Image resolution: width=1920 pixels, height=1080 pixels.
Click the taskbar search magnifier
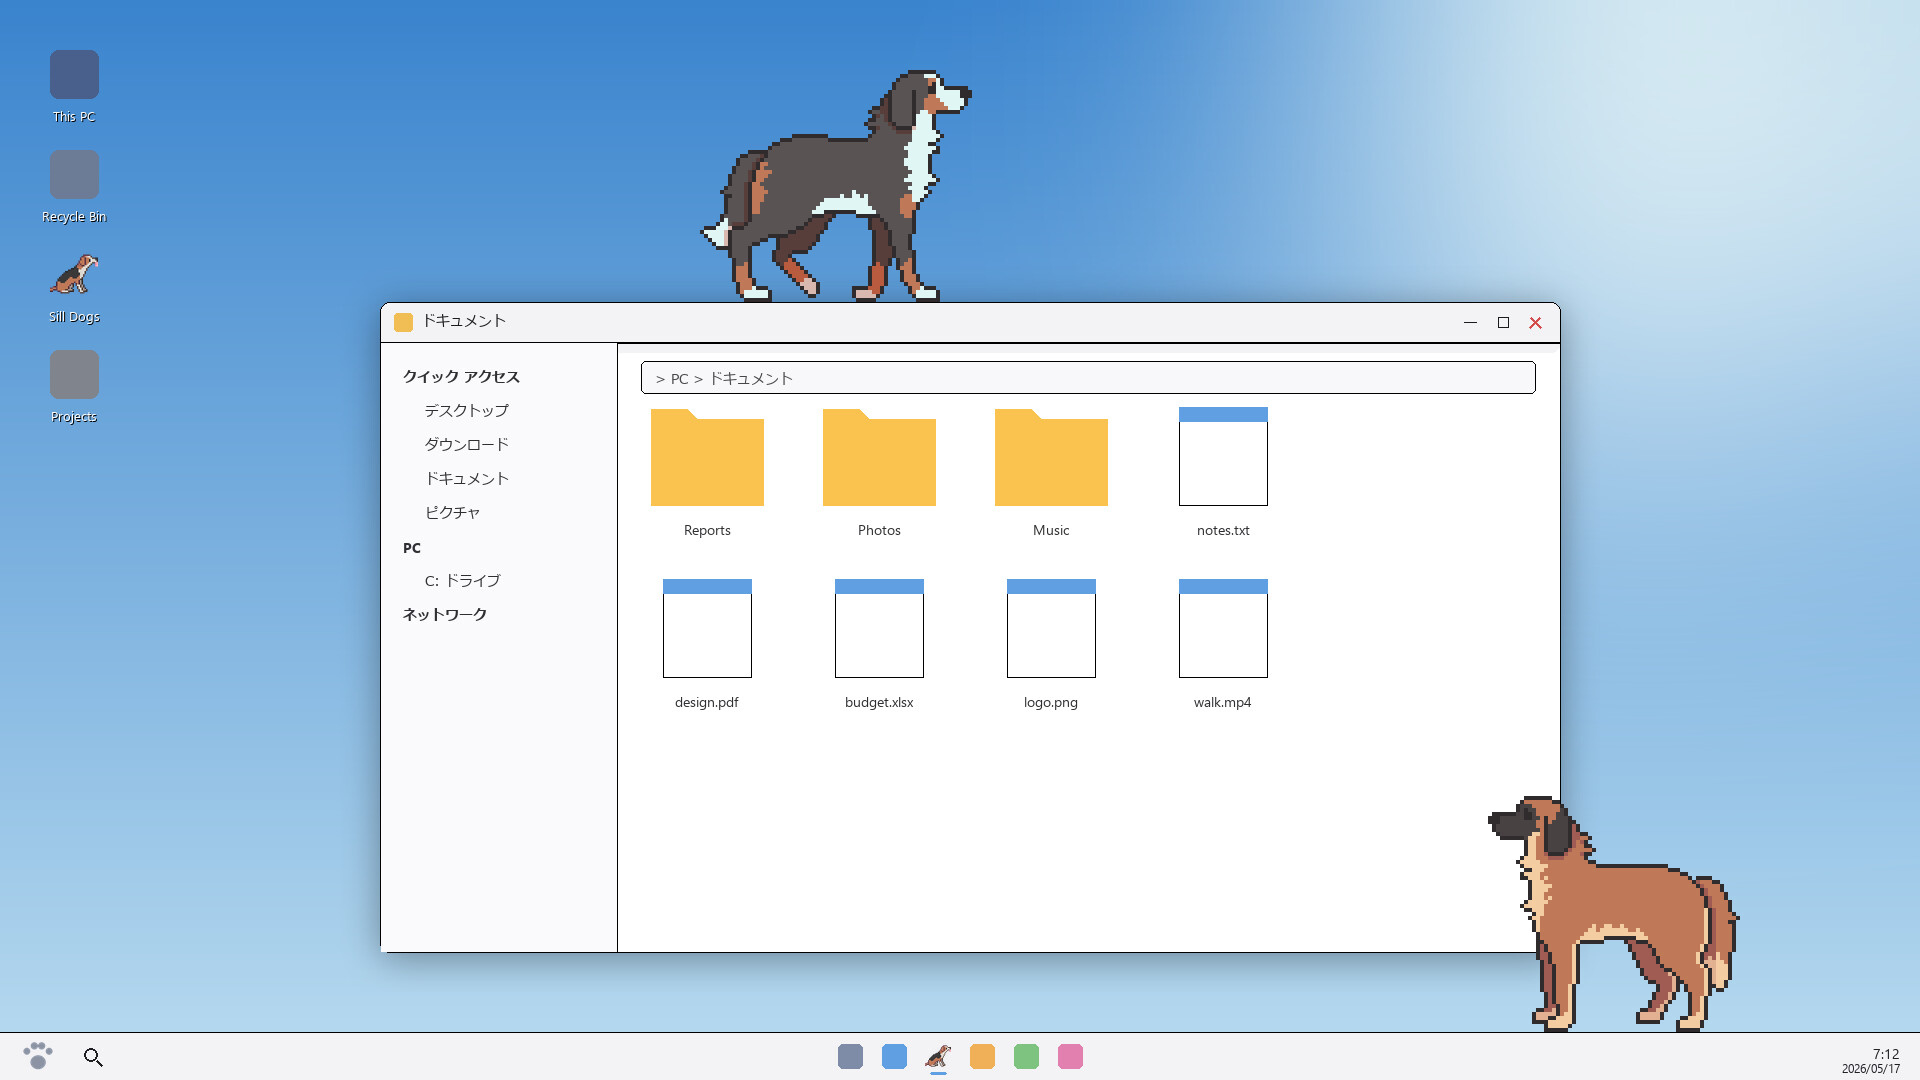click(x=93, y=1057)
